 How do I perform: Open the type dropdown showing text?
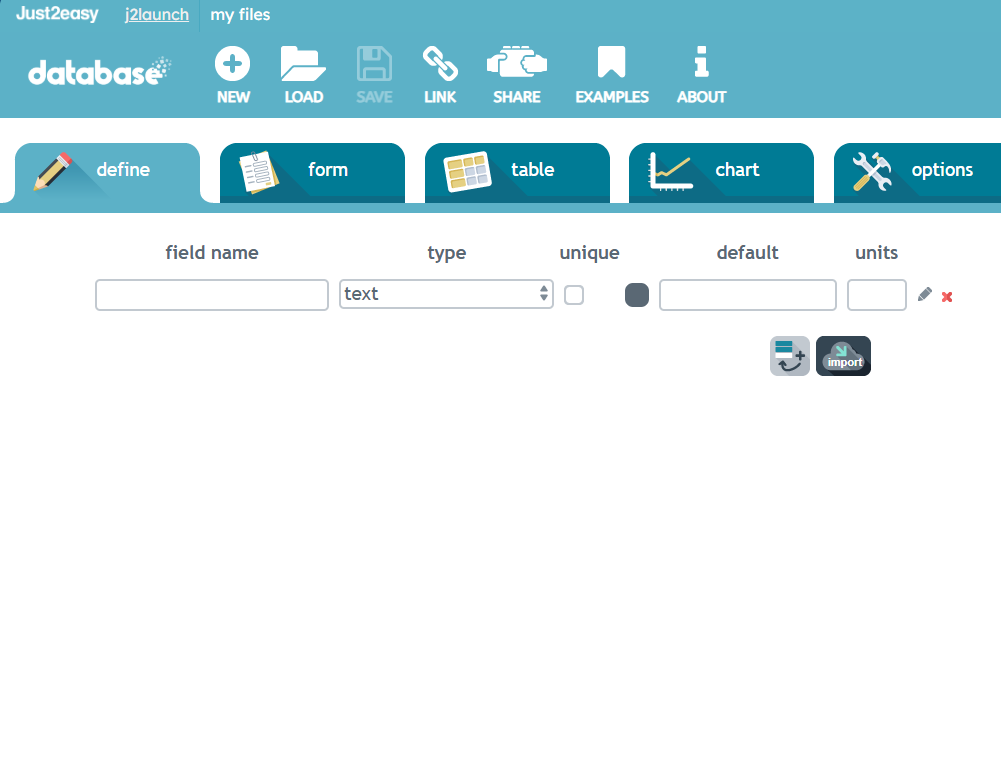[x=446, y=294]
